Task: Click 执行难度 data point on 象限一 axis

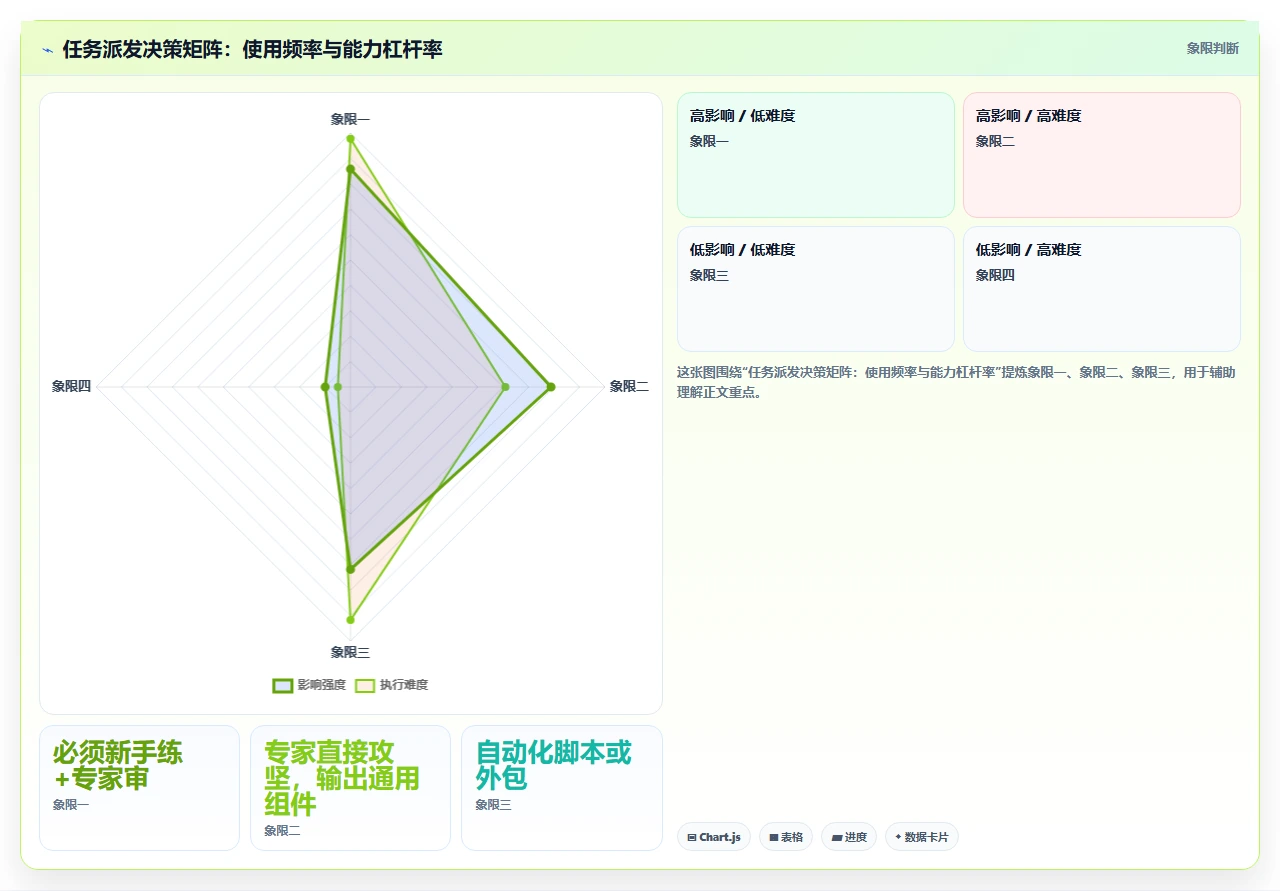Action: [x=350, y=138]
